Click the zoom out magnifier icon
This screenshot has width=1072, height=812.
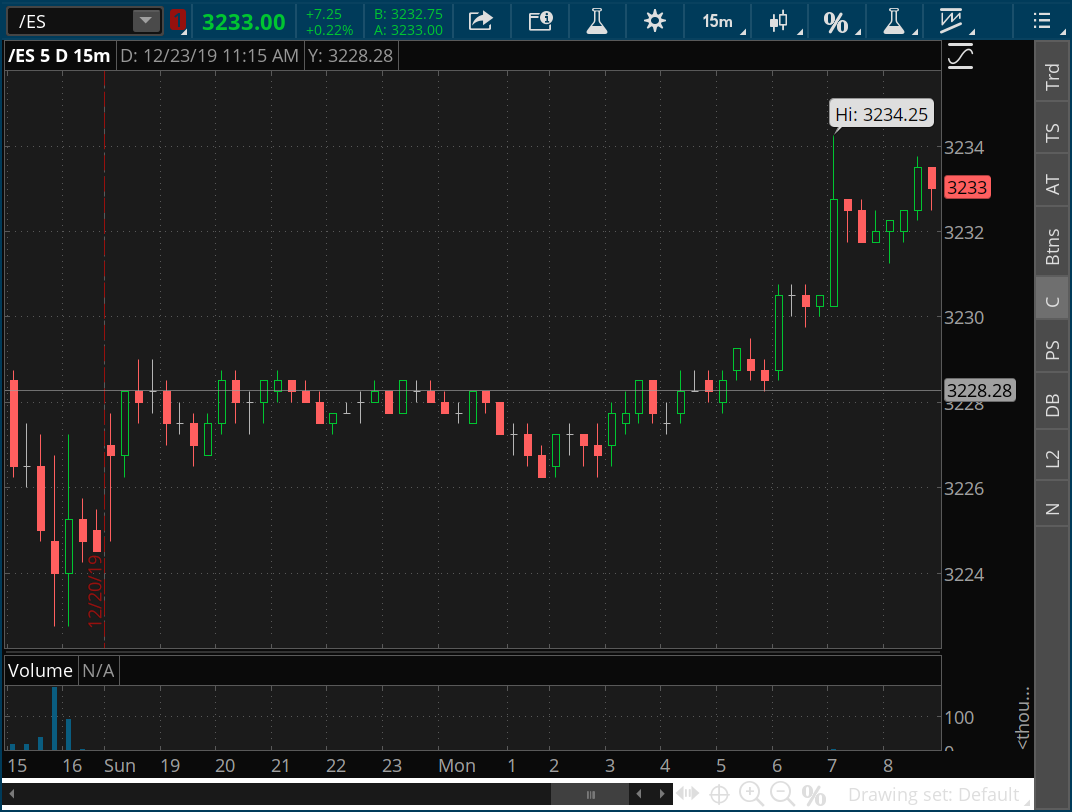click(781, 794)
